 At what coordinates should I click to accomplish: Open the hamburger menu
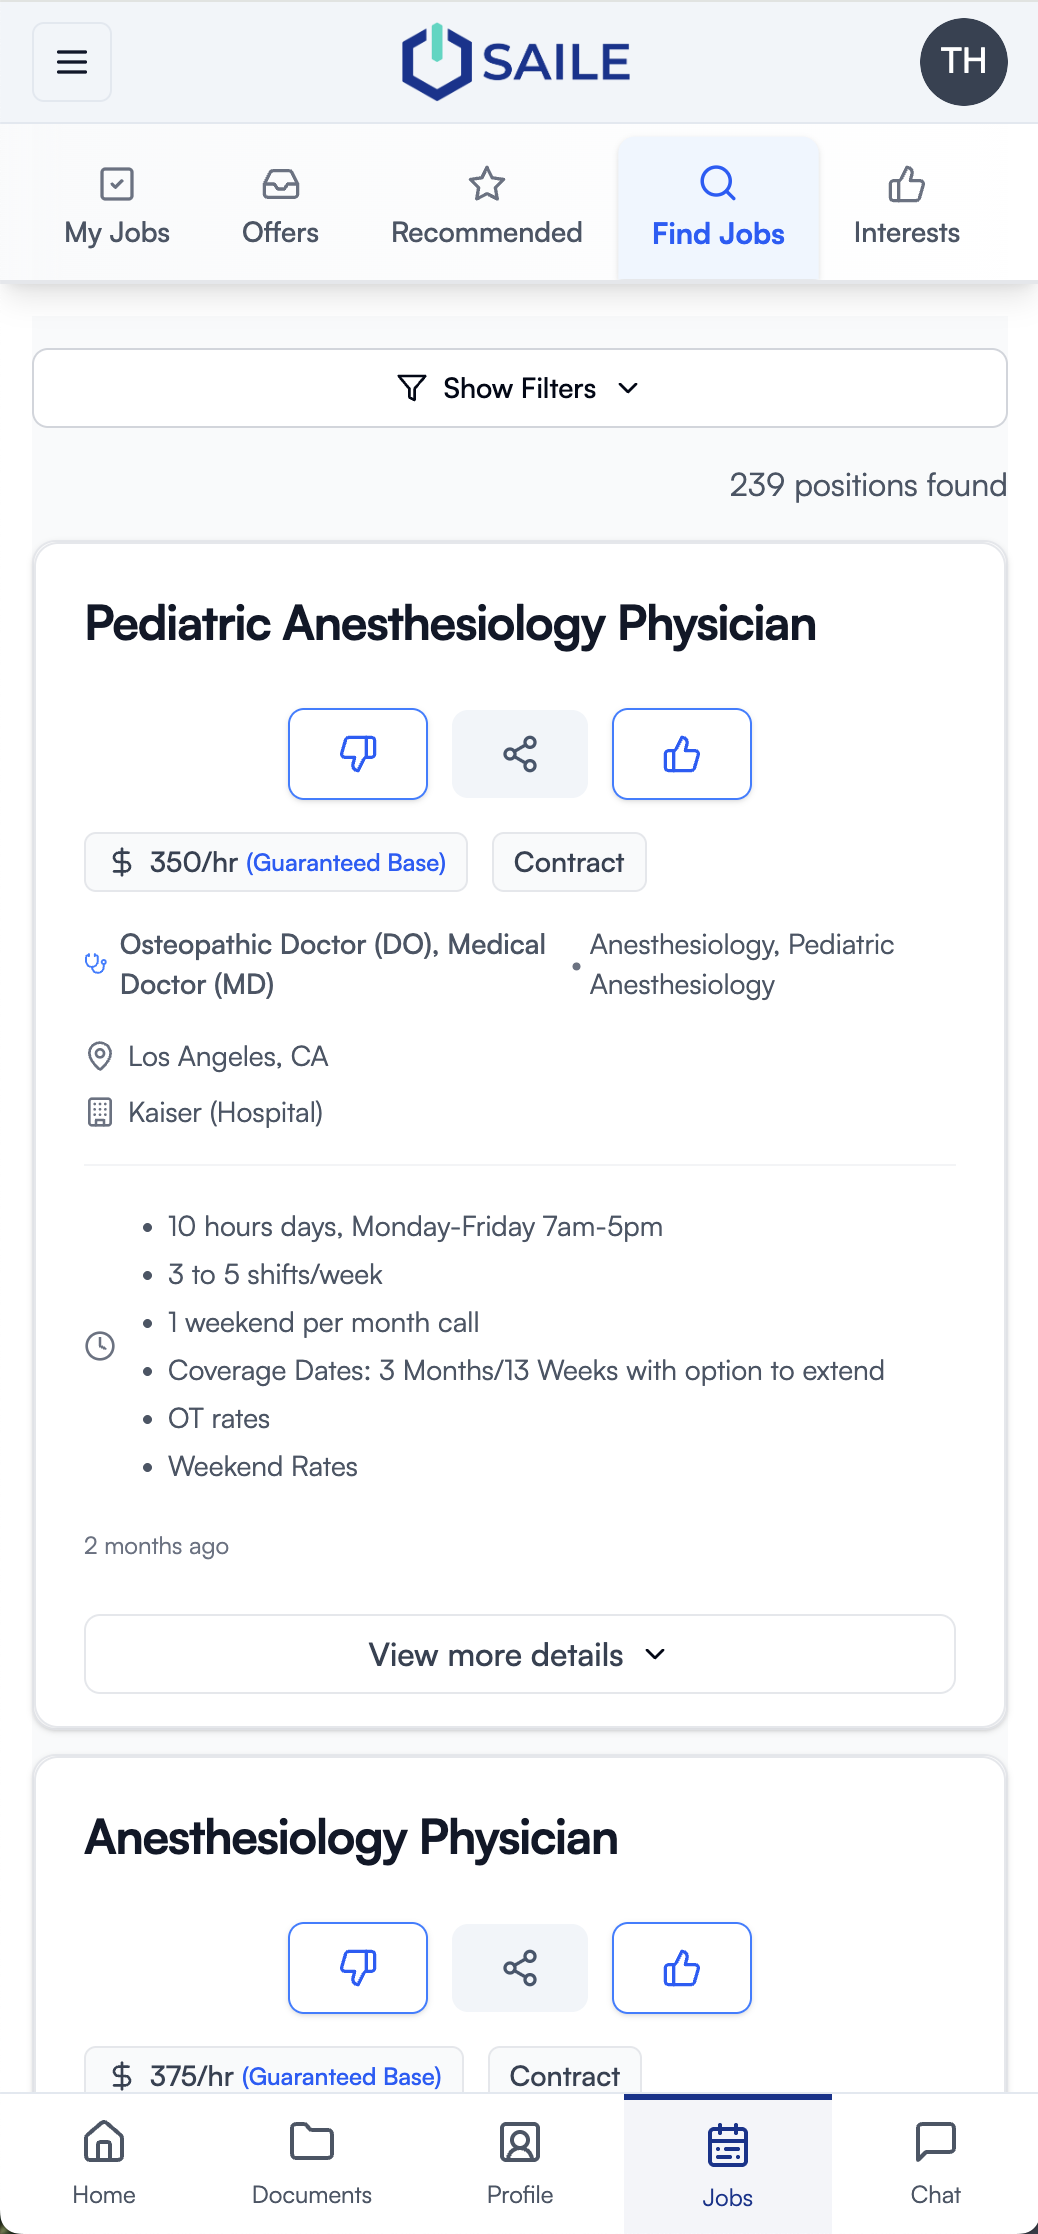tap(72, 62)
